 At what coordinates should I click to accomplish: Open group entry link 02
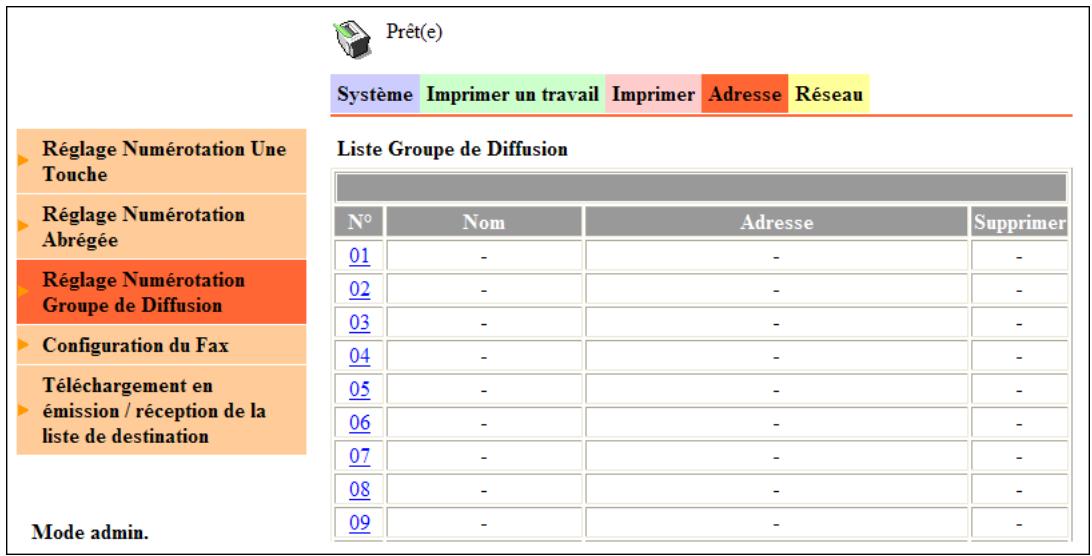tap(359, 289)
